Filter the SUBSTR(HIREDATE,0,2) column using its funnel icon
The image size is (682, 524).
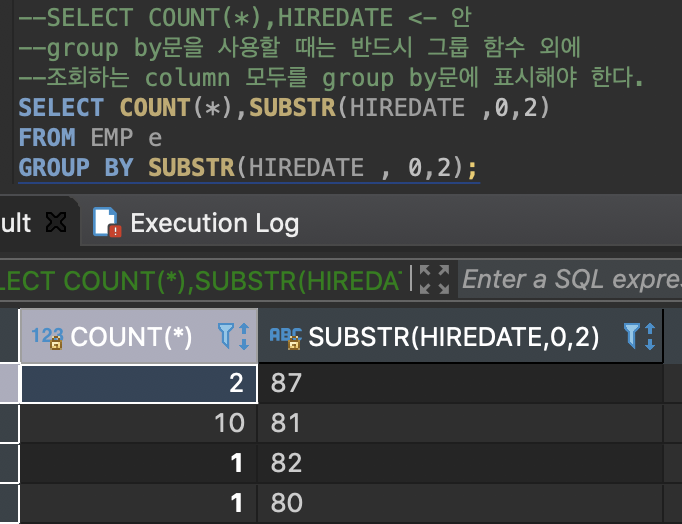point(631,336)
